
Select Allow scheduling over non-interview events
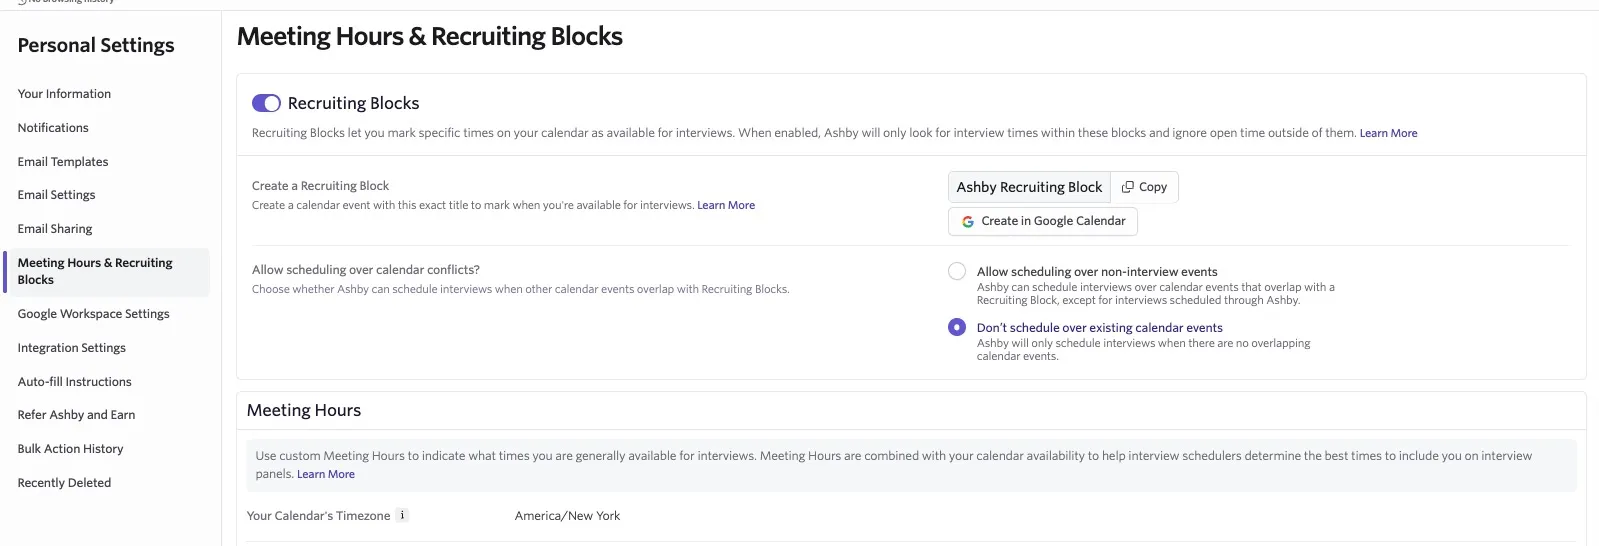(957, 271)
